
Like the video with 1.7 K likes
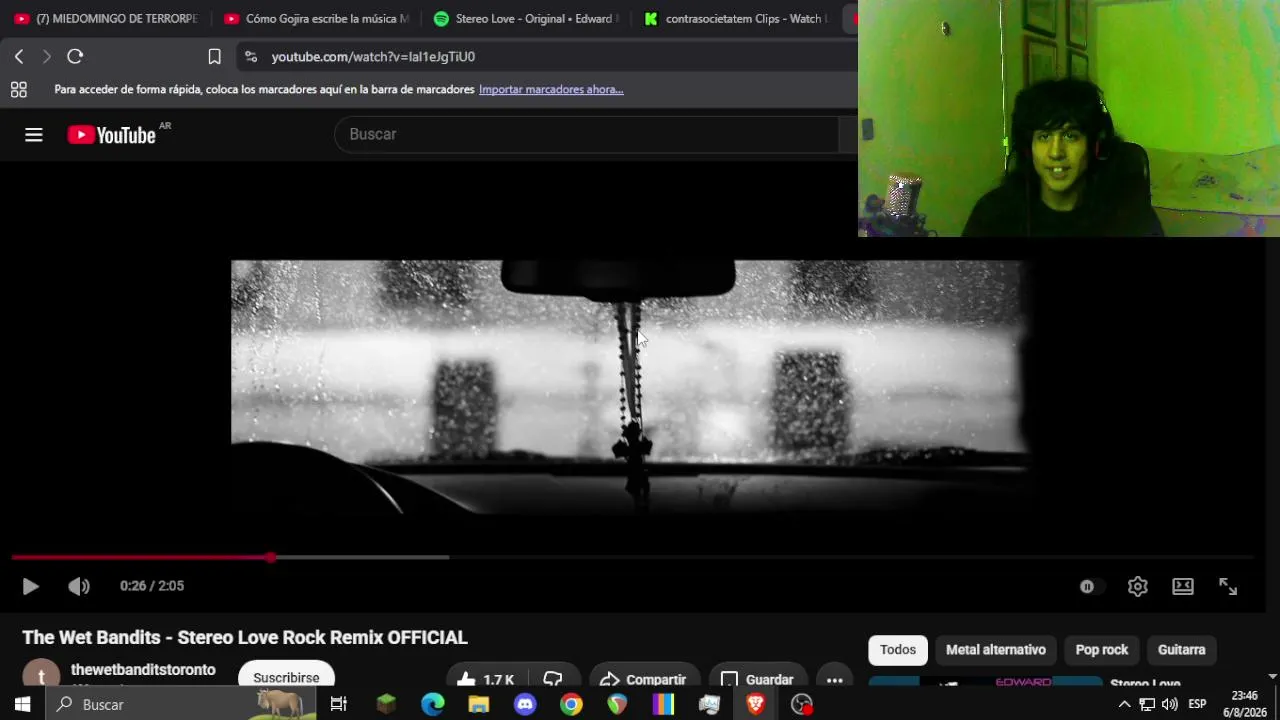(485, 679)
